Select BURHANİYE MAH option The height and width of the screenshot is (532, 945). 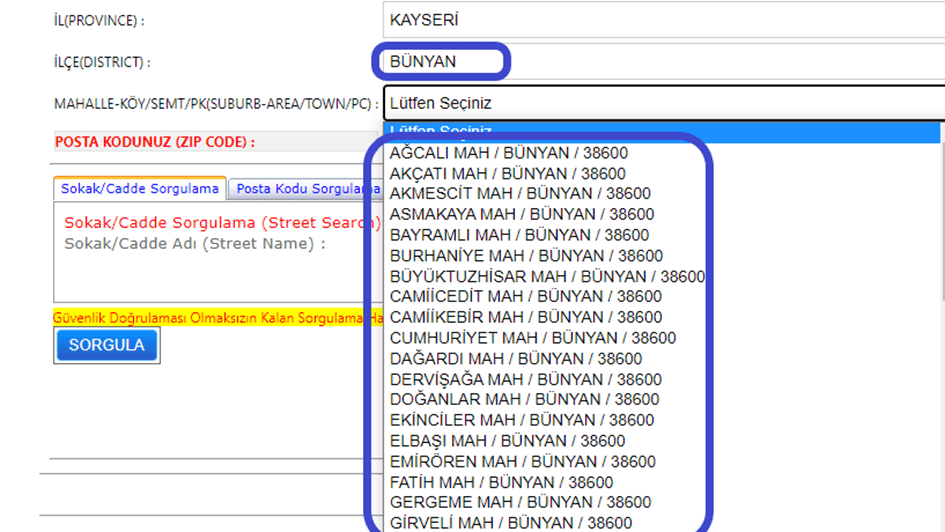point(526,256)
